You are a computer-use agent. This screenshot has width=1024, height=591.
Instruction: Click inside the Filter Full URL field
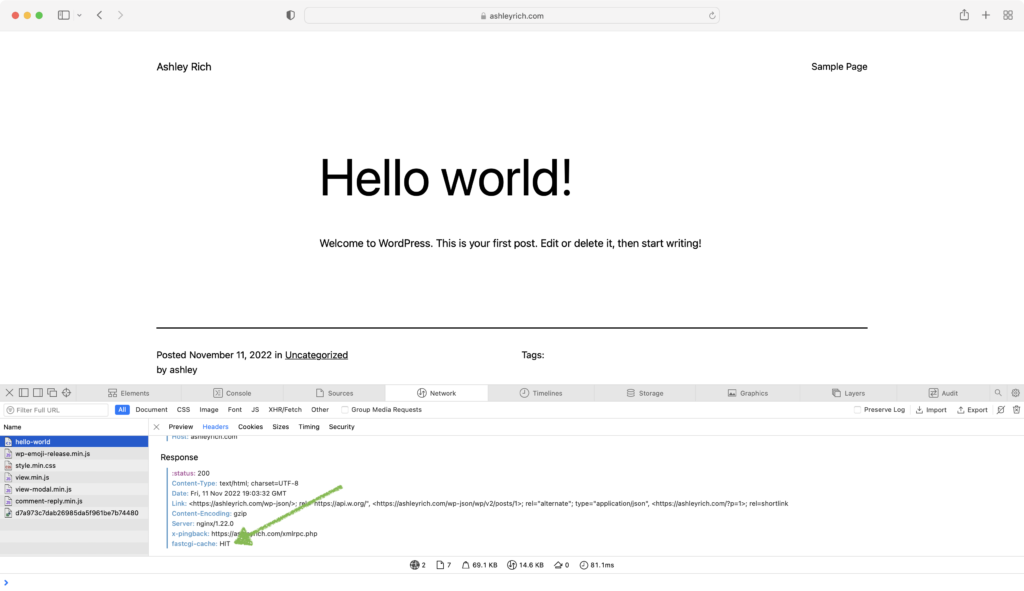click(60, 410)
